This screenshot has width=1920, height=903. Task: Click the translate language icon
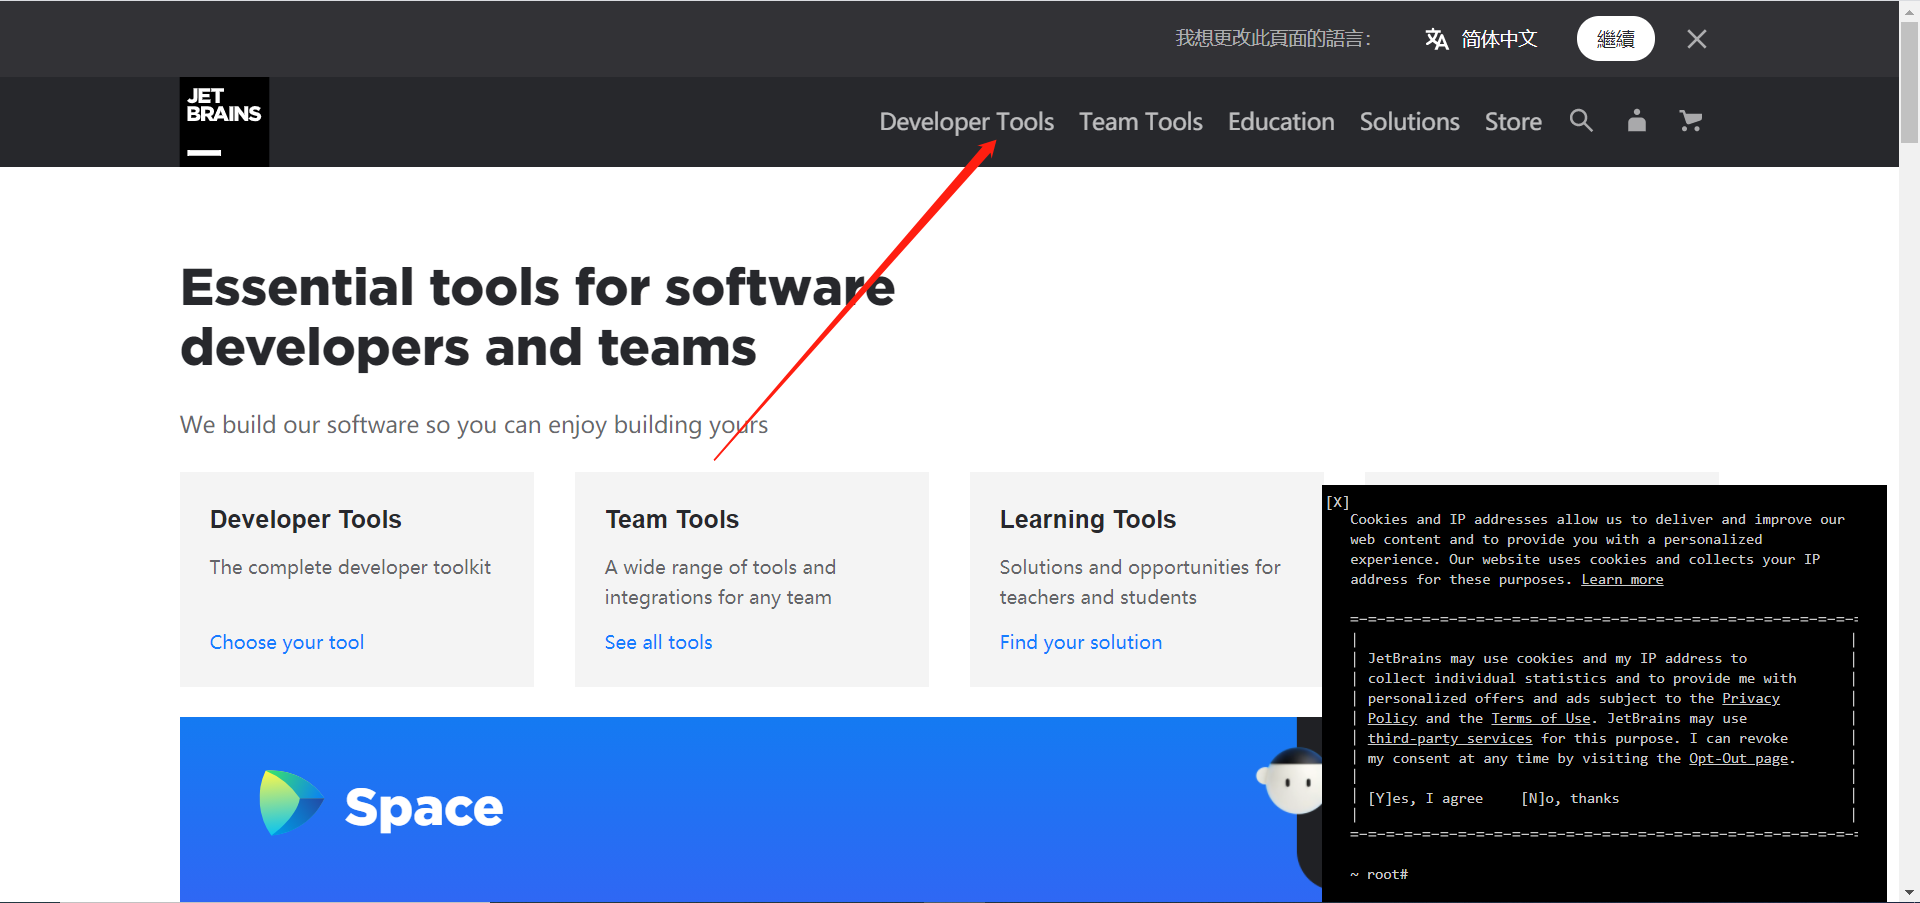(1437, 39)
